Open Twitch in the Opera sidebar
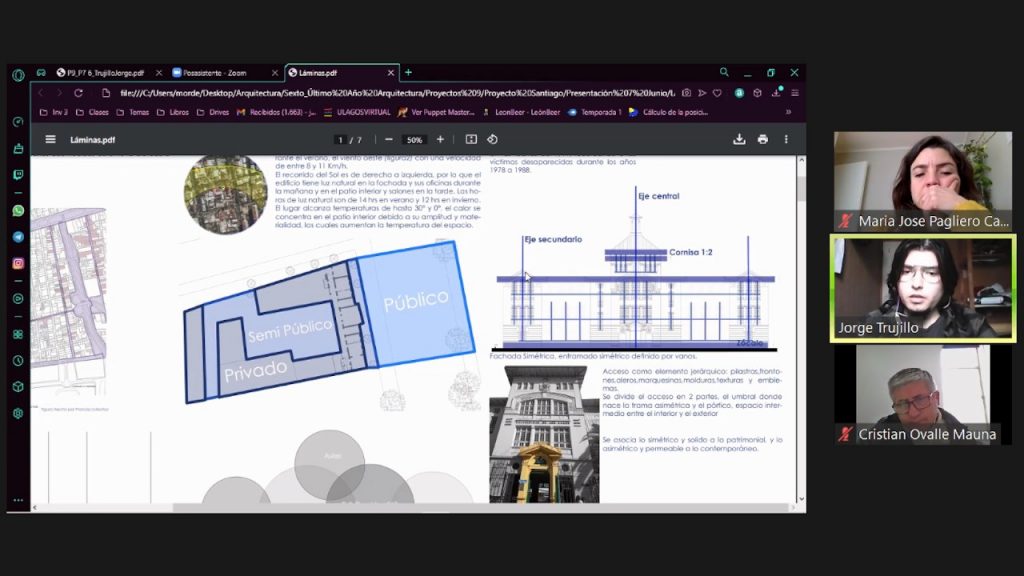Screen dimensions: 1024x576 click(x=18, y=174)
